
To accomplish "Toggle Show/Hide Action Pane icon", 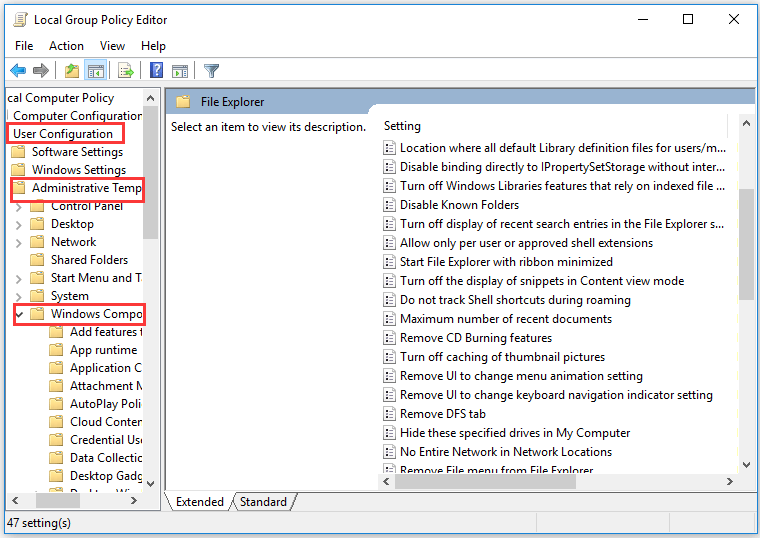I will [180, 71].
